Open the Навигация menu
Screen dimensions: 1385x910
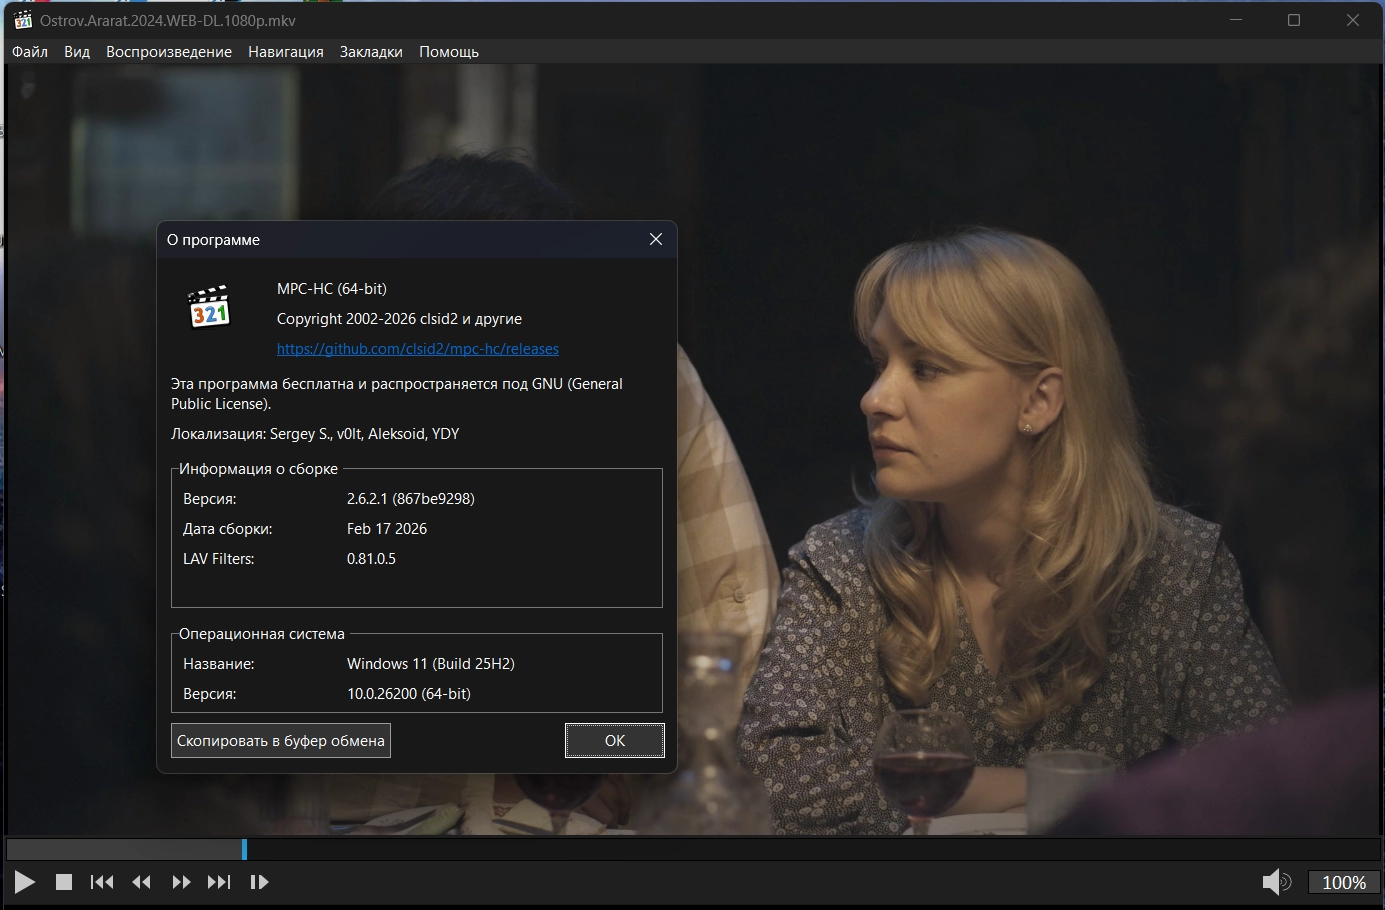click(286, 52)
